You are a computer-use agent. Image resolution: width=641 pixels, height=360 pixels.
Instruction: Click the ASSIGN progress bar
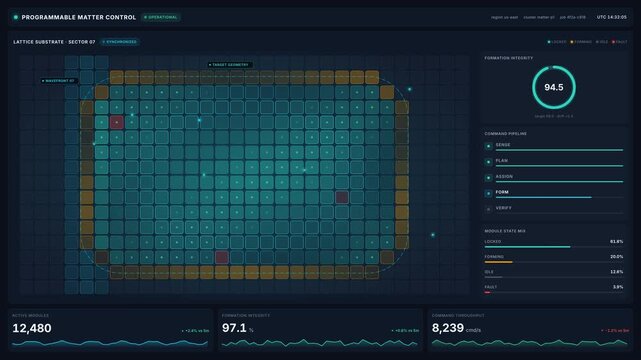click(x=559, y=181)
